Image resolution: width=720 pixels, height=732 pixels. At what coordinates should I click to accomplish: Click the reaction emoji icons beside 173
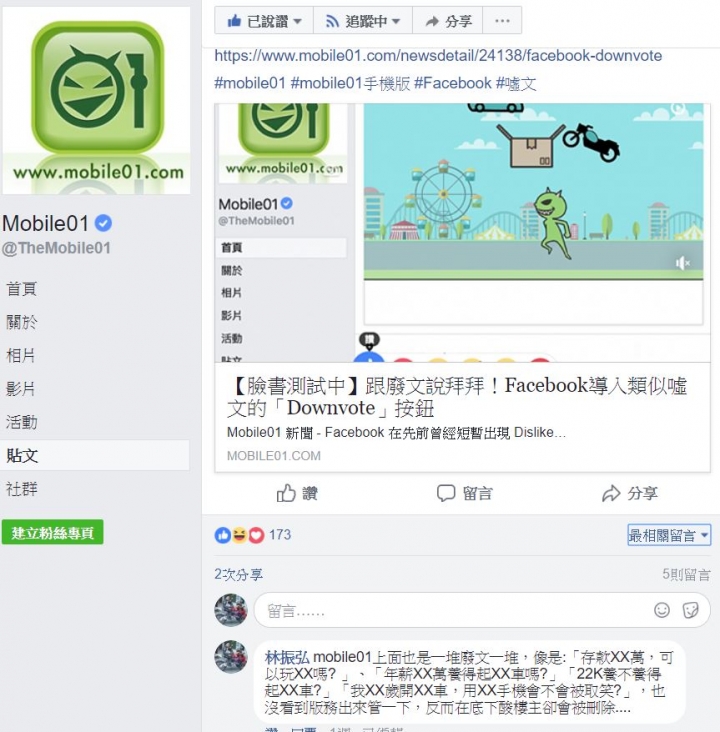(x=240, y=535)
